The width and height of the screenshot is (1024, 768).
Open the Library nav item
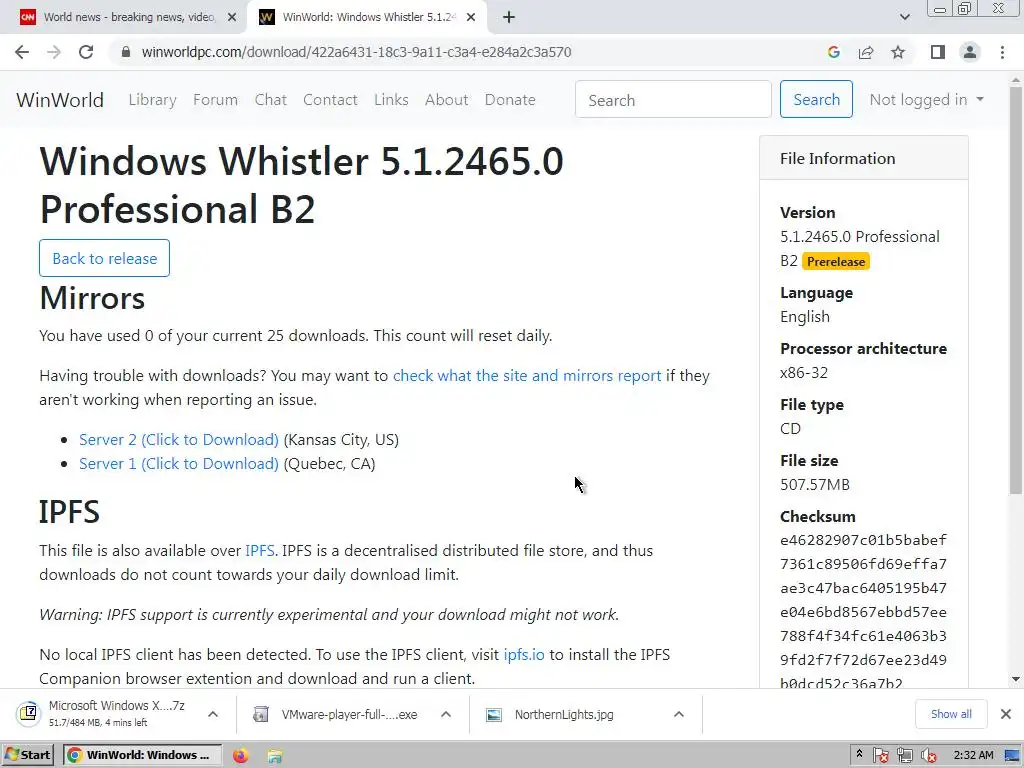pos(153,100)
